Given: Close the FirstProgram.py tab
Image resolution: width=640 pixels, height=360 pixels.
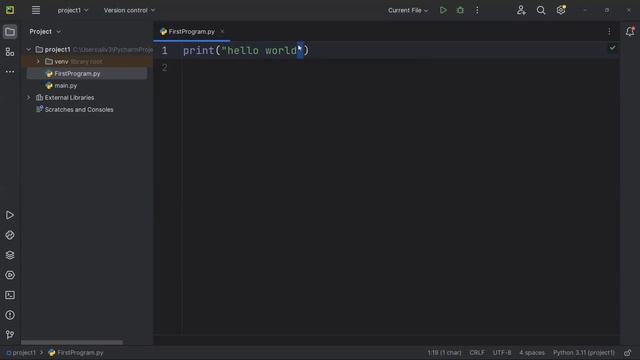Looking at the screenshot, I should 222,31.
